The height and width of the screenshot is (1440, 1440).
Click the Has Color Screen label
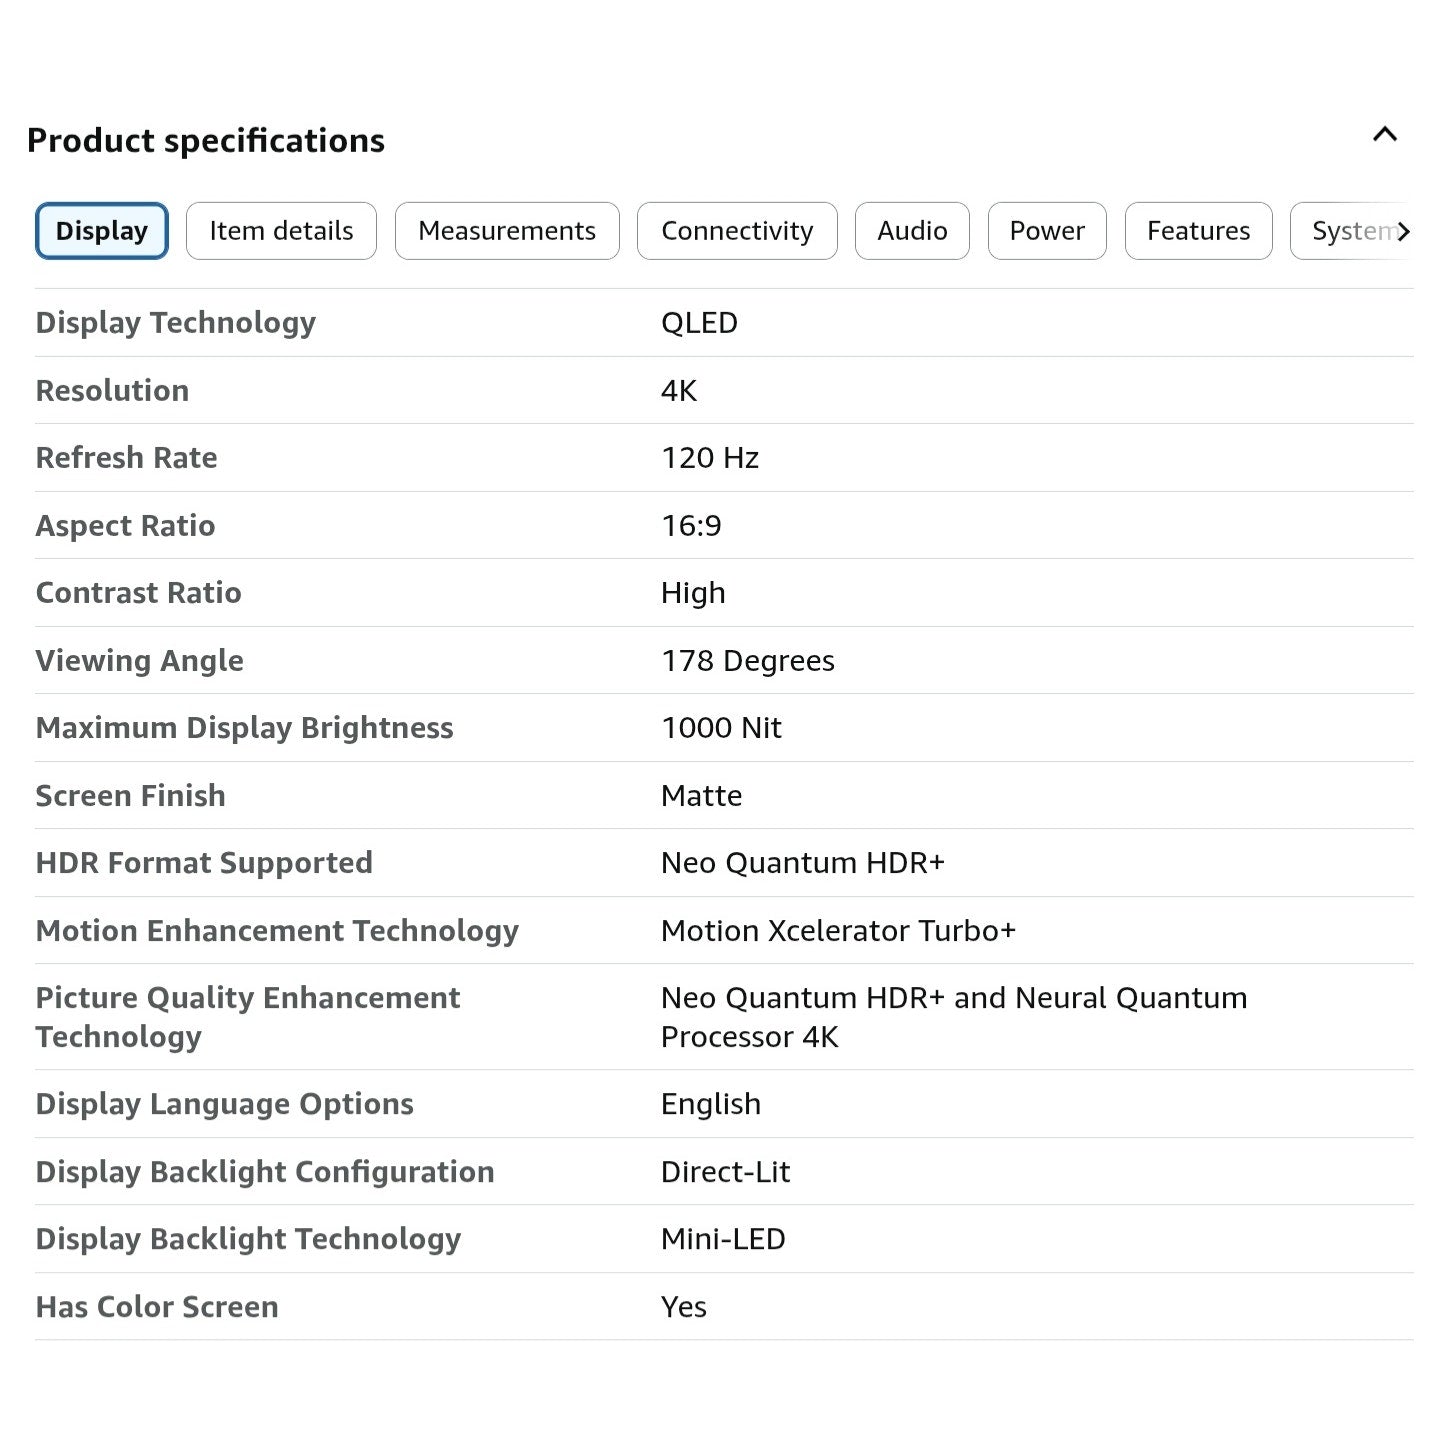157,1307
